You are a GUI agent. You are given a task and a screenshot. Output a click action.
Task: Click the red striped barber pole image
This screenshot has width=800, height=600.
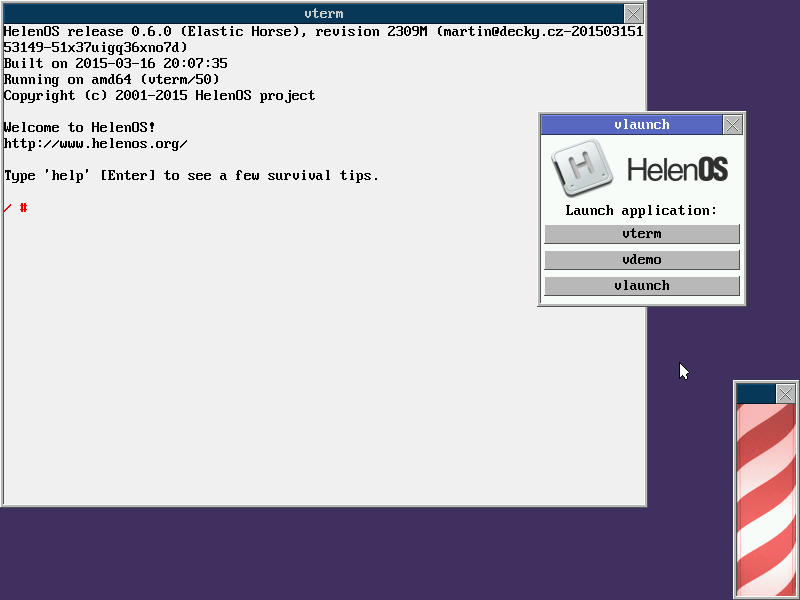tap(766, 500)
